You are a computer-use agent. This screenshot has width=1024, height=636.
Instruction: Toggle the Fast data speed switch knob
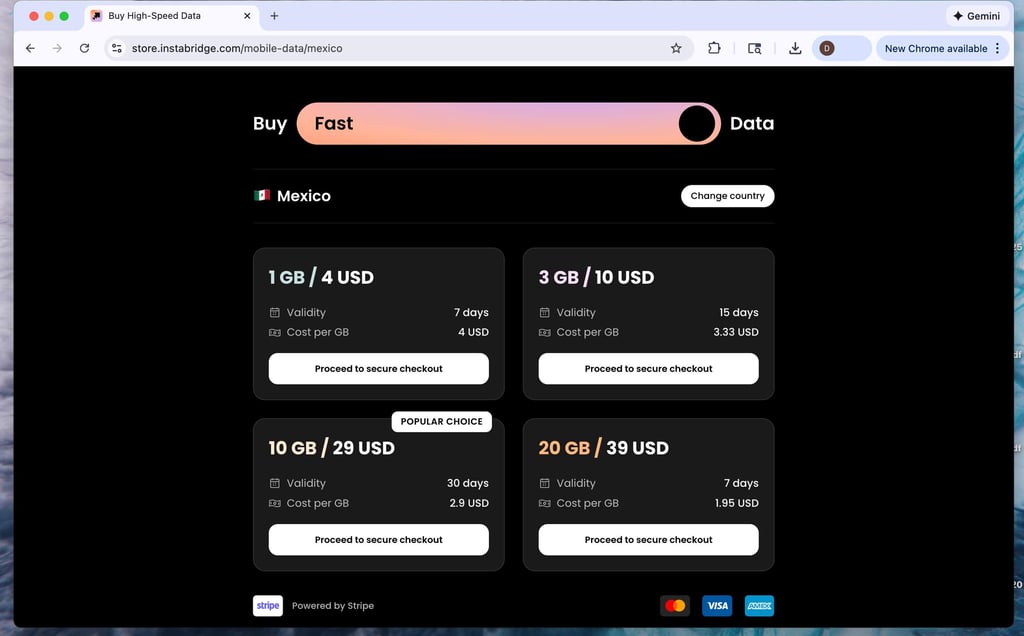coord(697,123)
